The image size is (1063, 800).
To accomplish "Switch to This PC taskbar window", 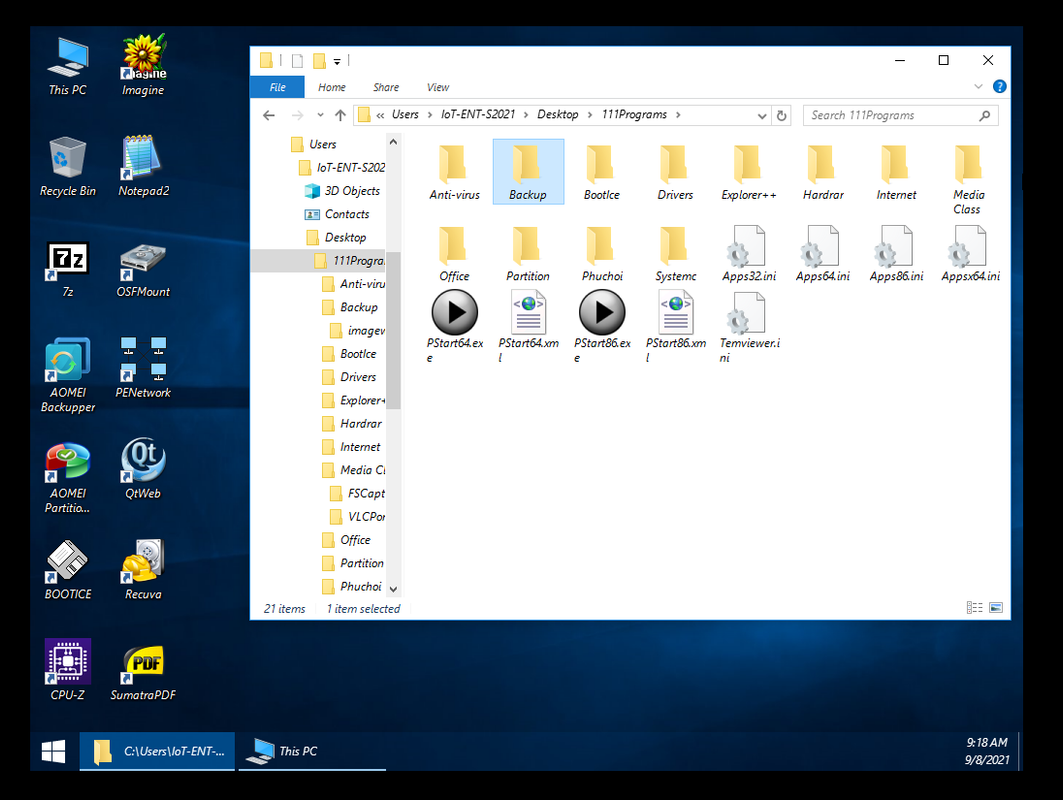I will tap(312, 751).
